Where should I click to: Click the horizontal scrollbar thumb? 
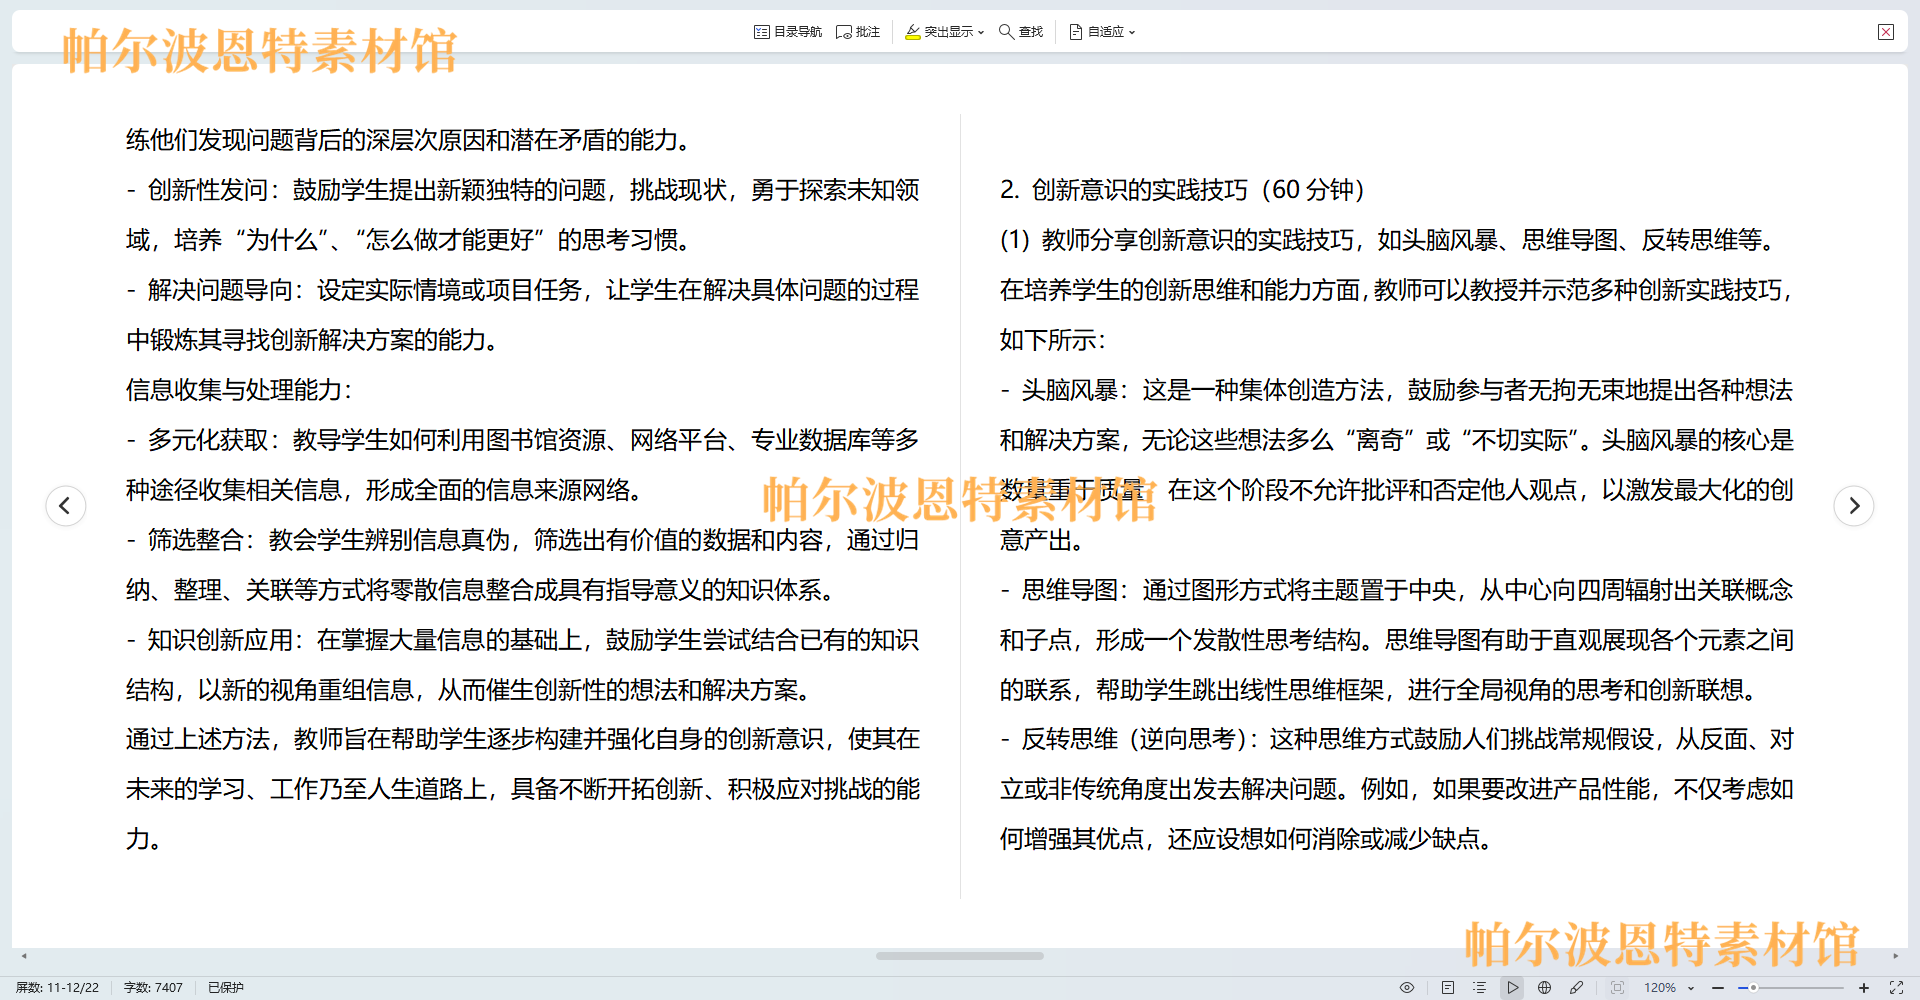pyautogui.click(x=960, y=956)
